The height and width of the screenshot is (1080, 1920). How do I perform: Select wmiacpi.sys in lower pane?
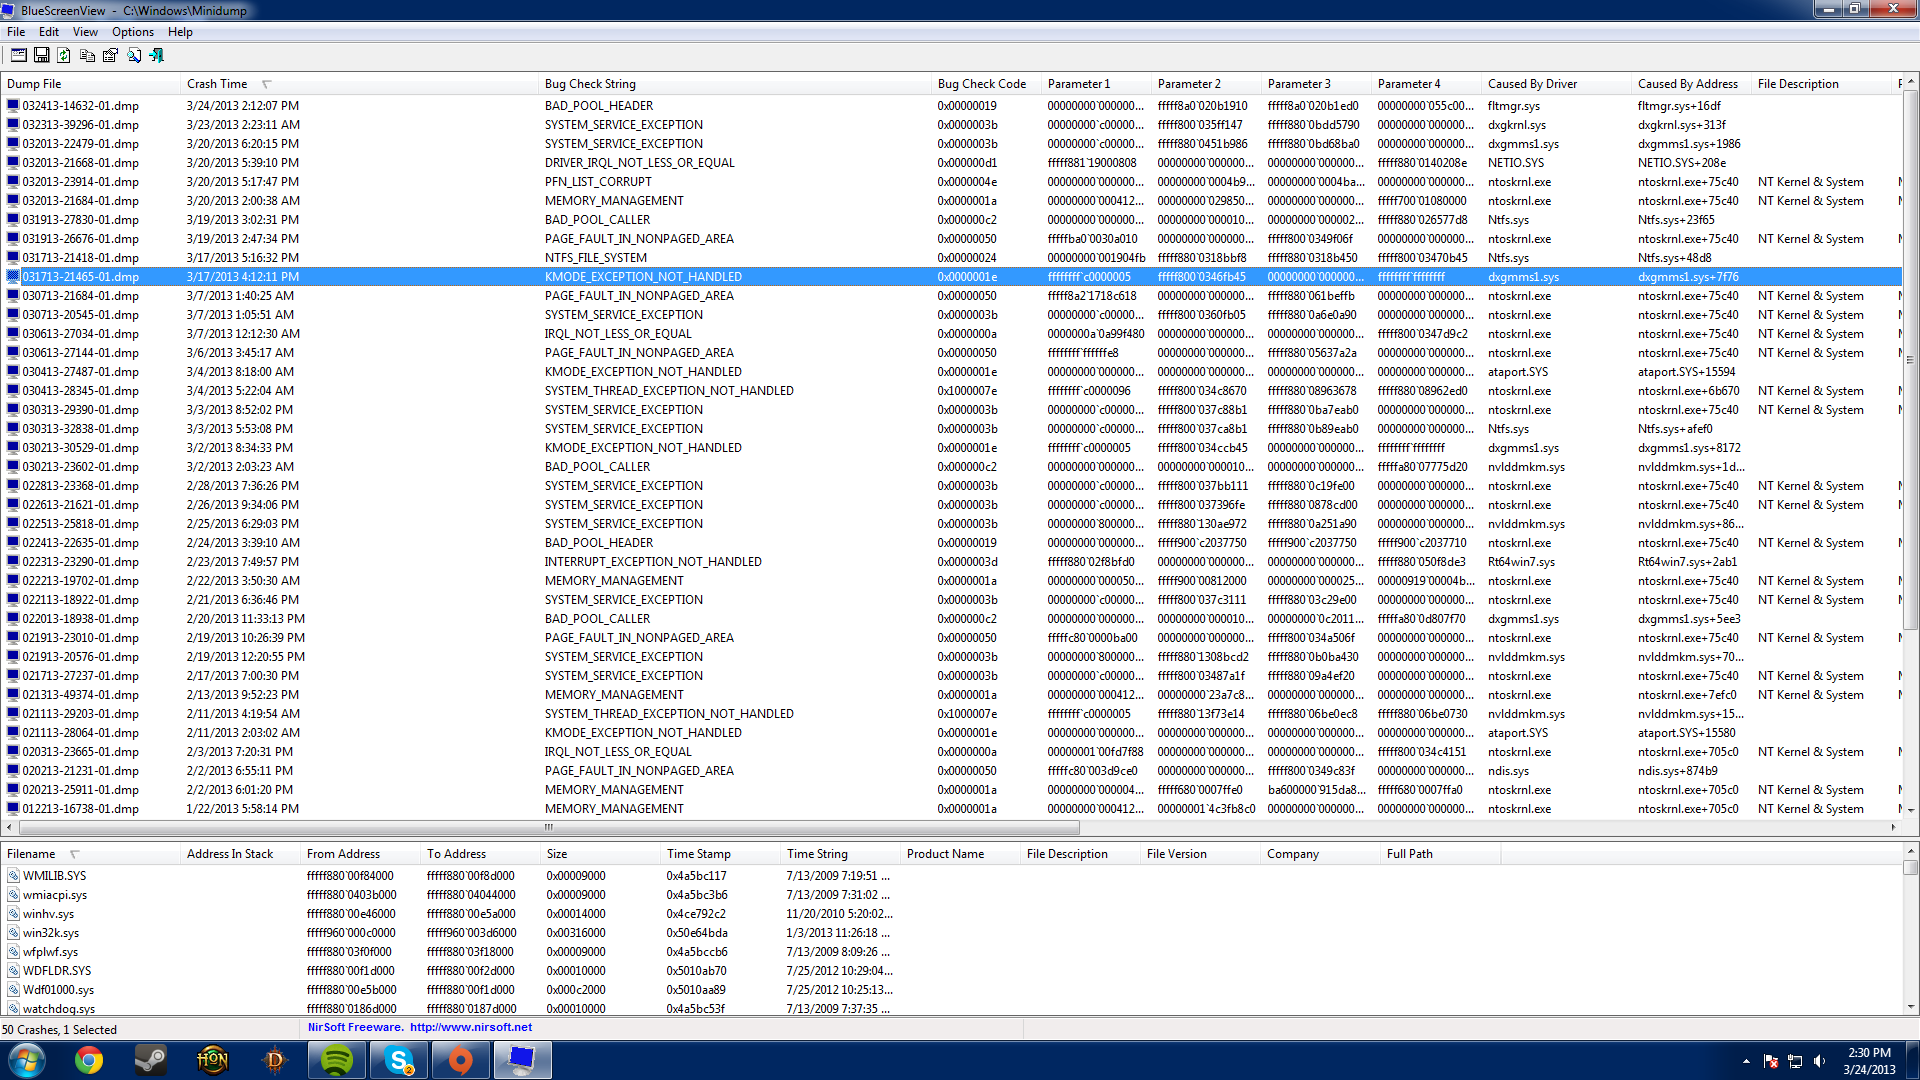[x=55, y=895]
